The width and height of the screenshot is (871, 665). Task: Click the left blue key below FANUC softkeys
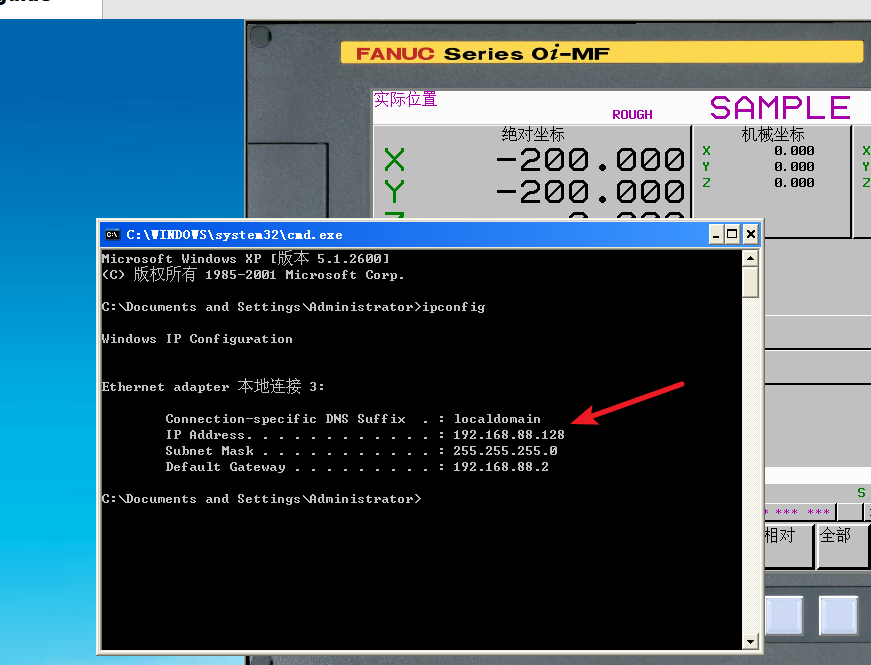point(784,615)
